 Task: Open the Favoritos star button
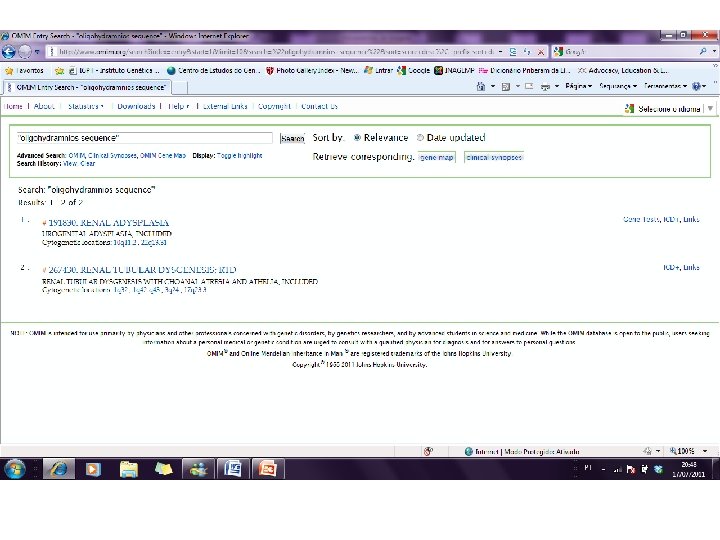(x=25, y=71)
